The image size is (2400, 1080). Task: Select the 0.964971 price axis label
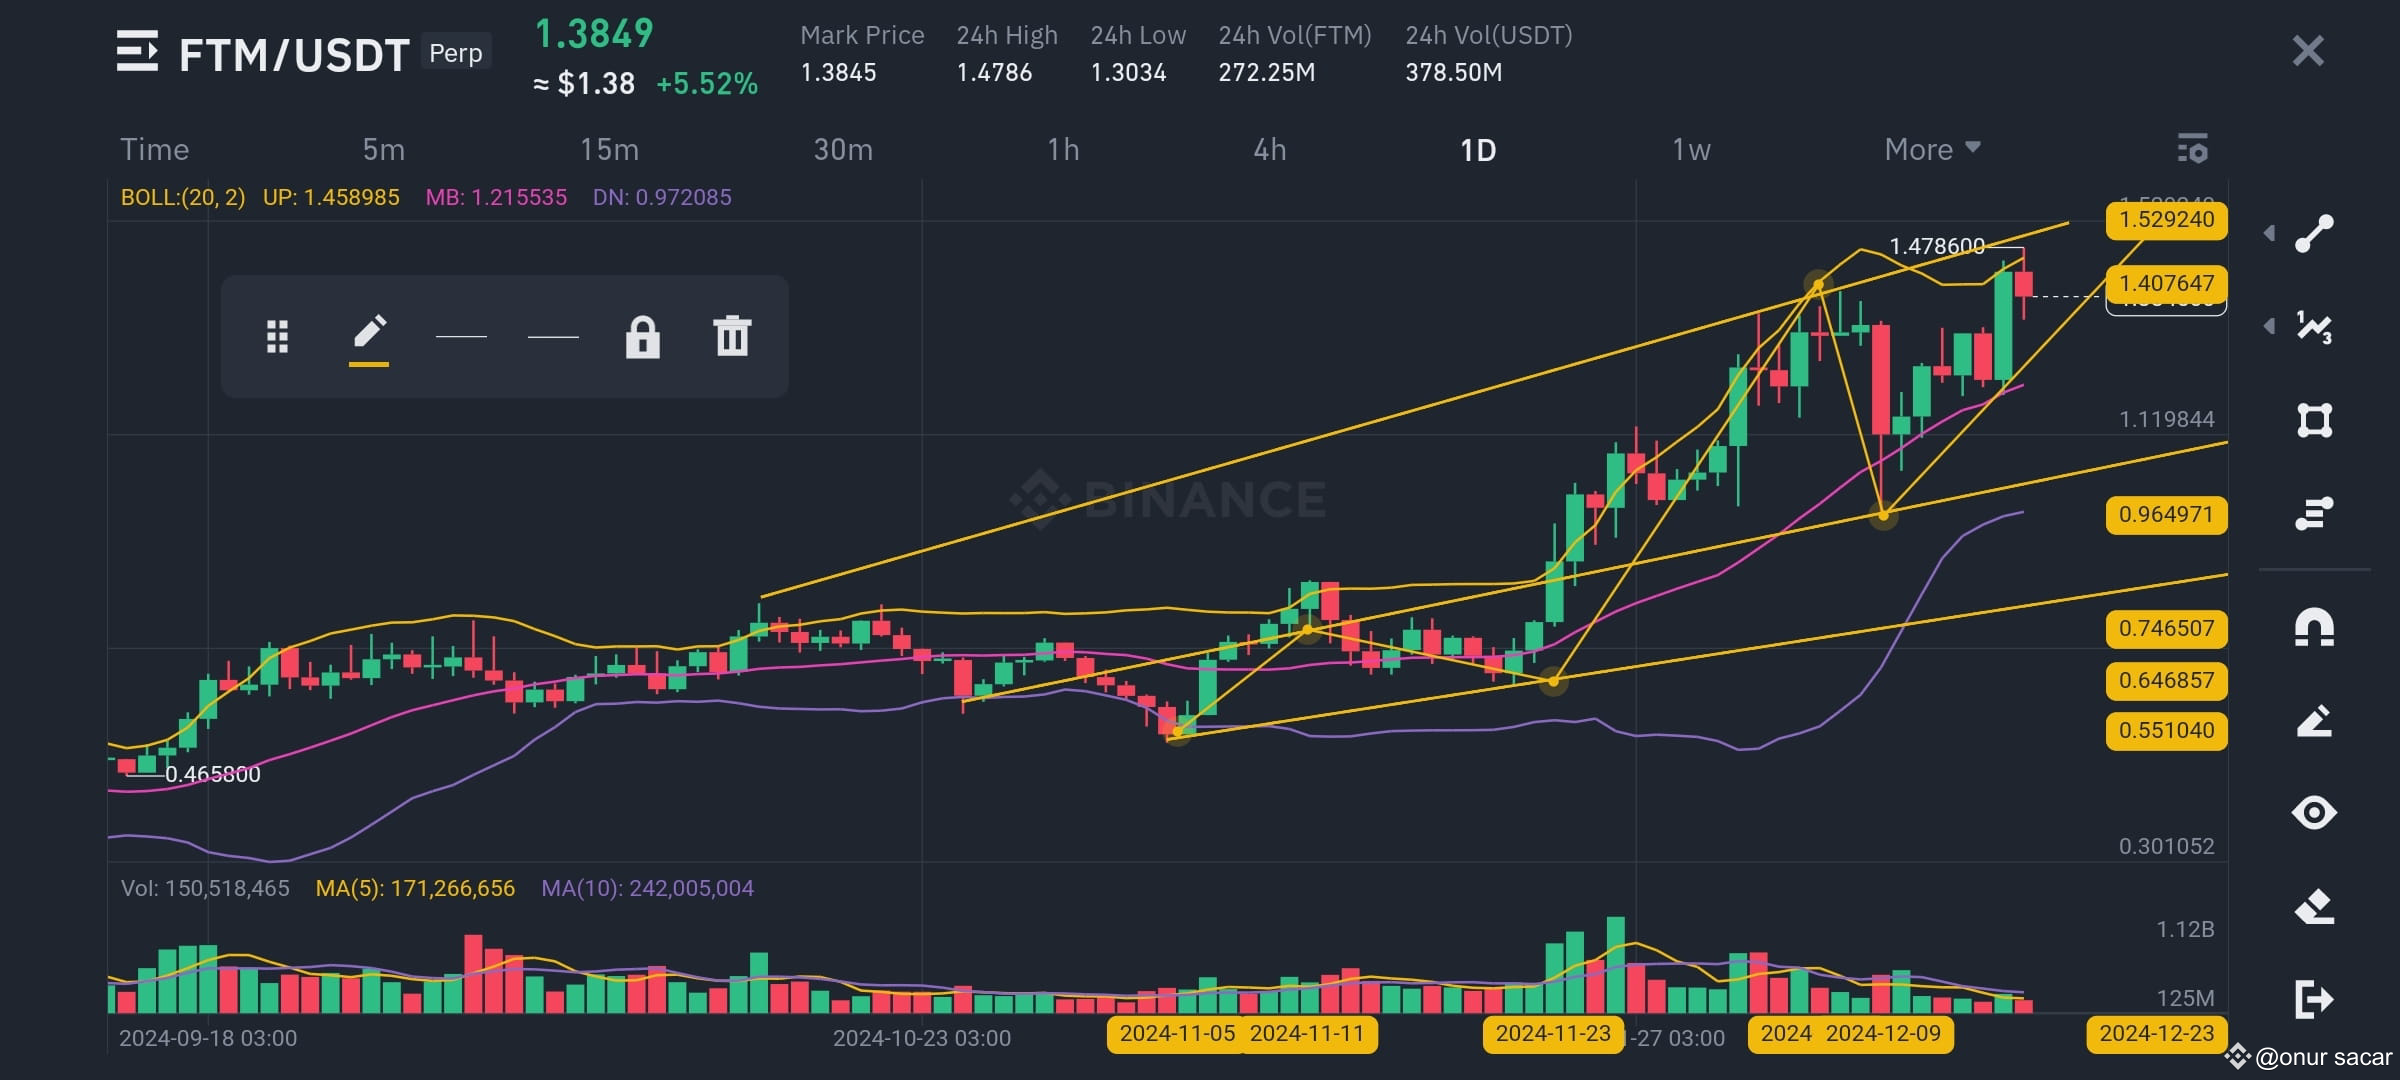(2166, 515)
